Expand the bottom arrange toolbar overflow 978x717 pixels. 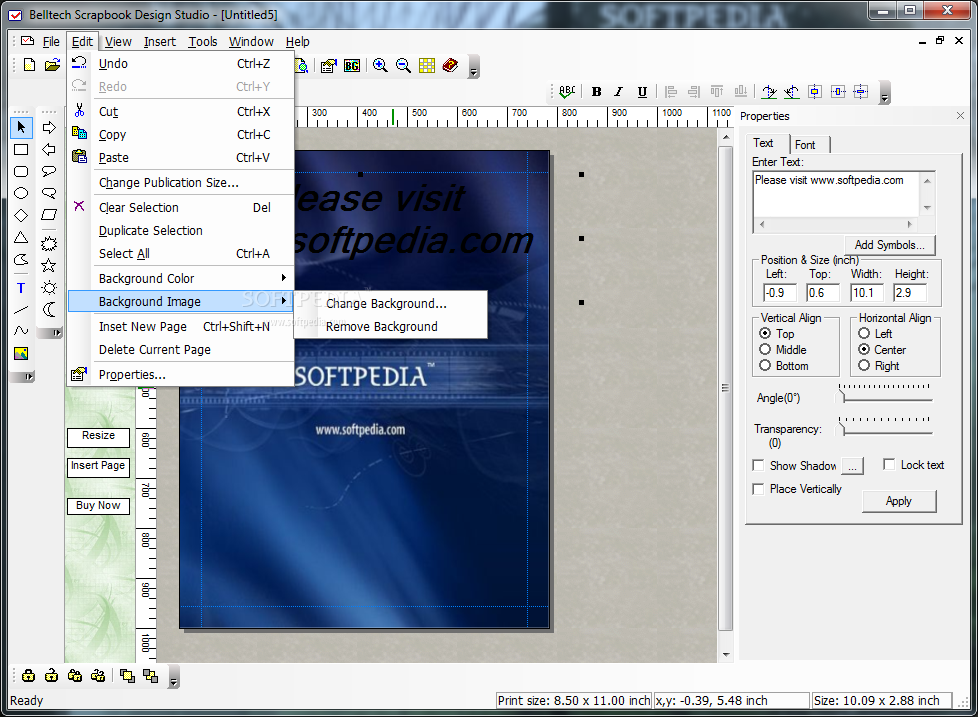click(x=174, y=677)
